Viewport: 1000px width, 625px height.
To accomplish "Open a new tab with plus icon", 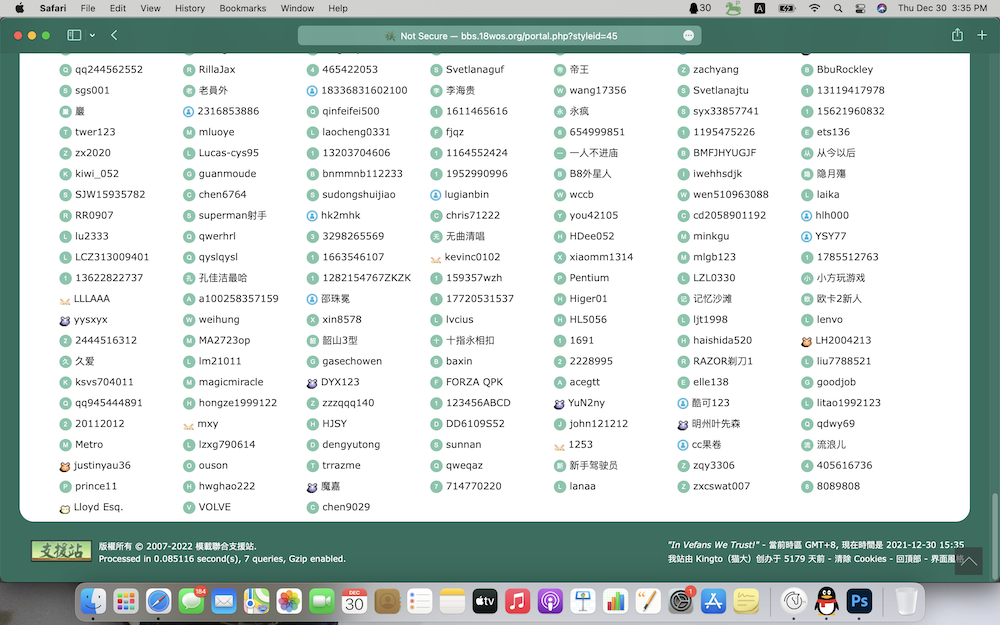I will click(982, 35).
